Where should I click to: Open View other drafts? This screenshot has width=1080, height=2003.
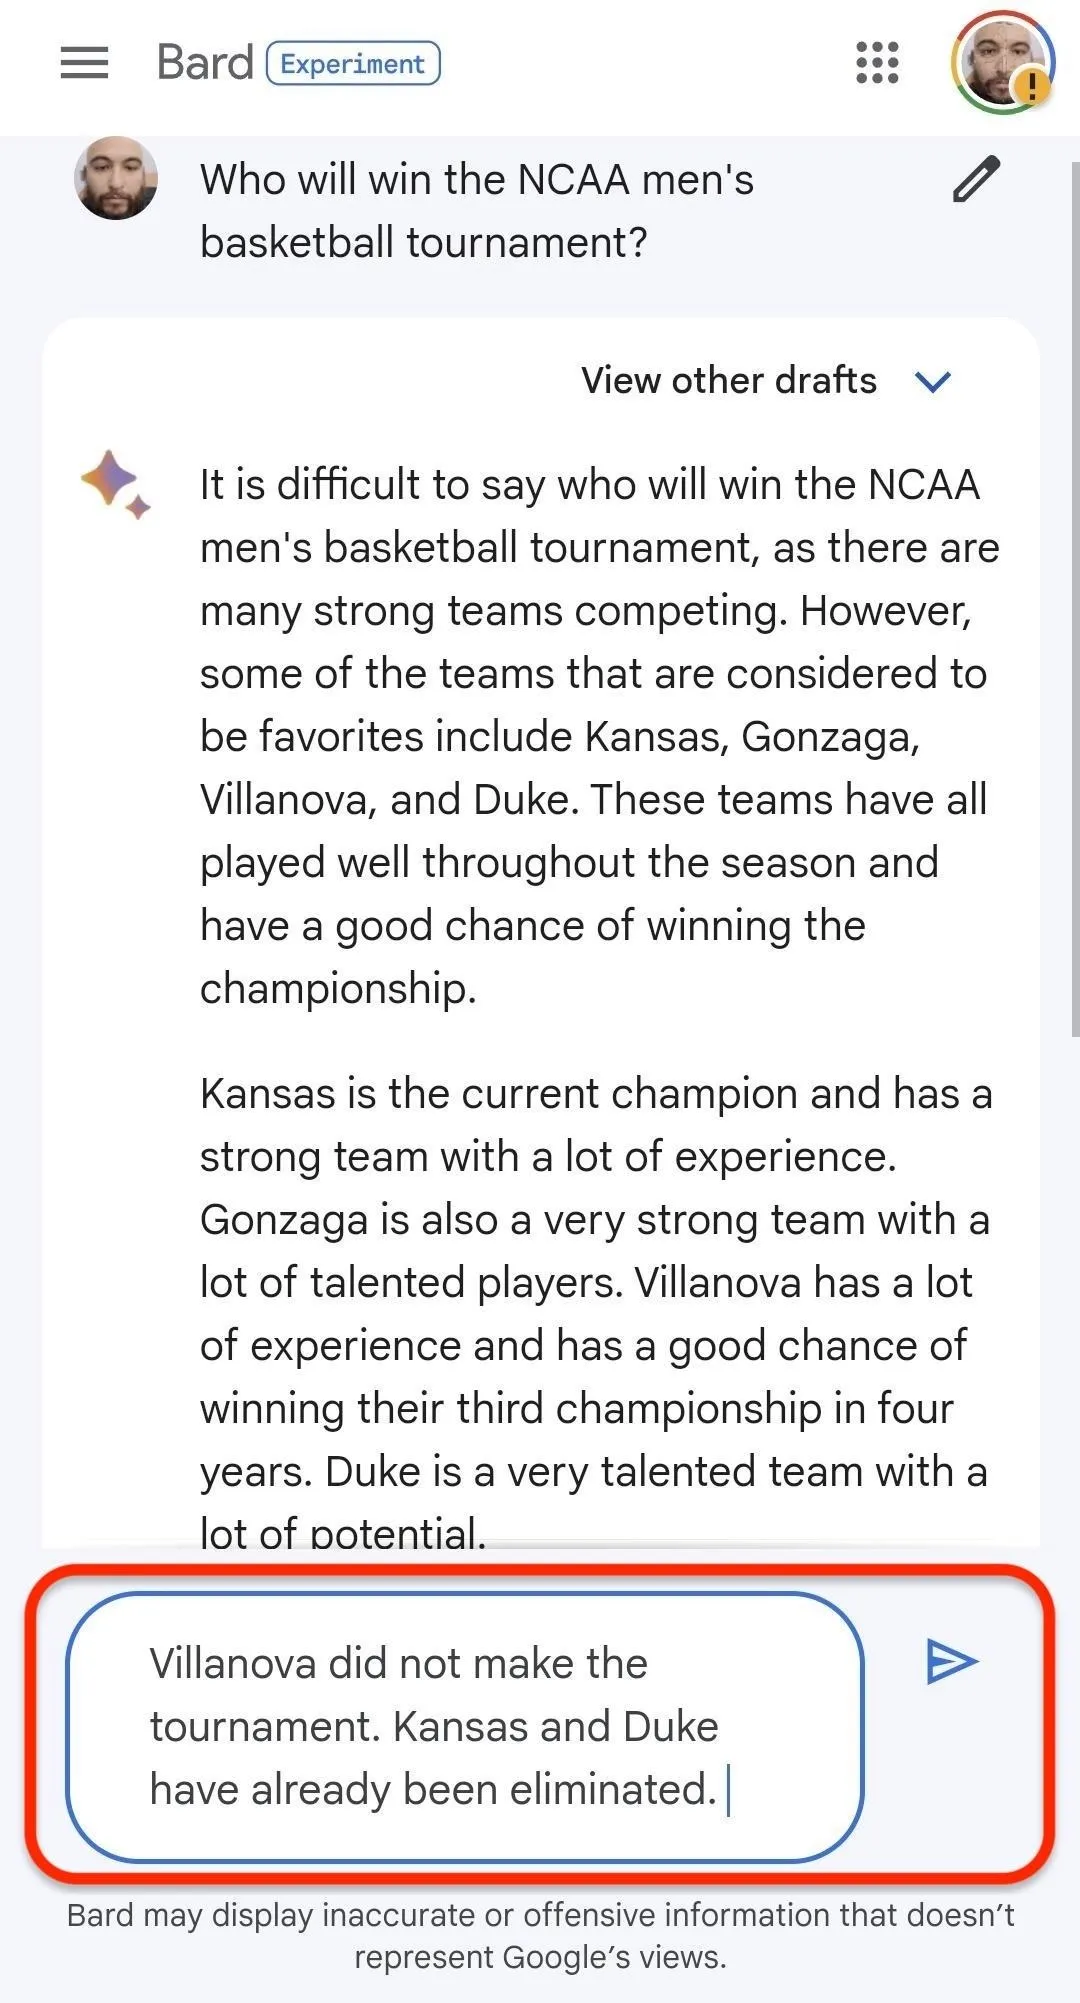[x=729, y=380]
